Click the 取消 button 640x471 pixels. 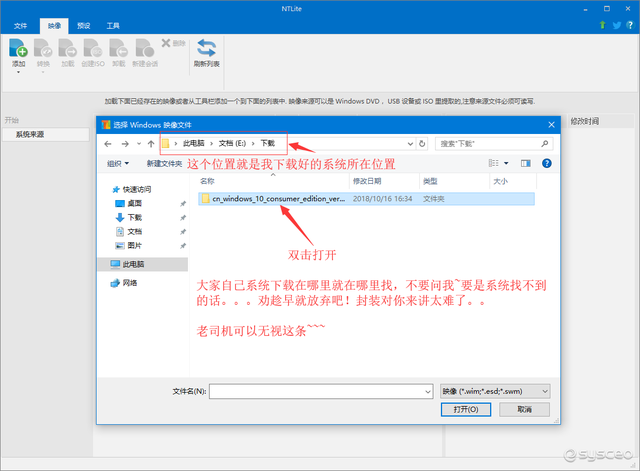[x=524, y=409]
